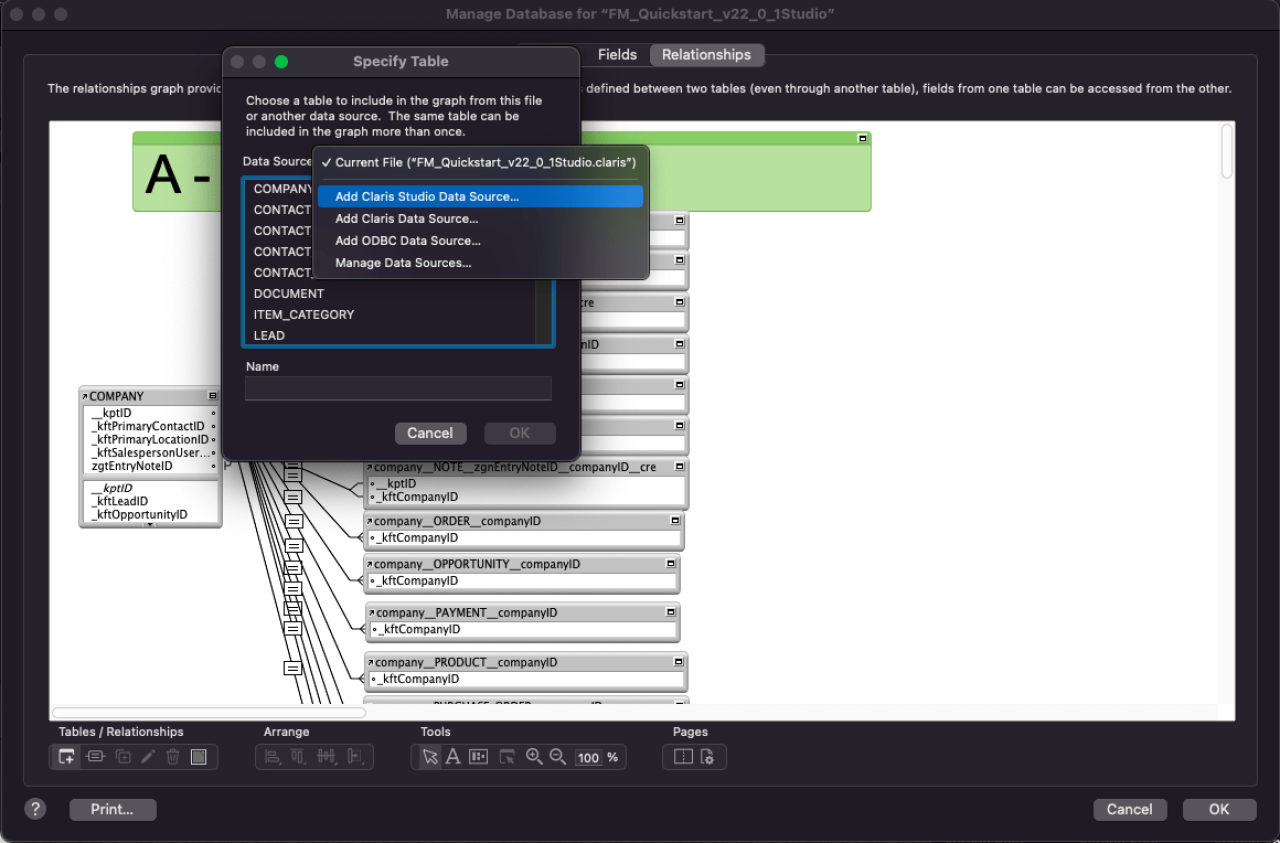The width and height of the screenshot is (1280, 843).
Task: Collapse the company__PRODUCT__companyID table occurrence
Action: pyautogui.click(x=679, y=662)
